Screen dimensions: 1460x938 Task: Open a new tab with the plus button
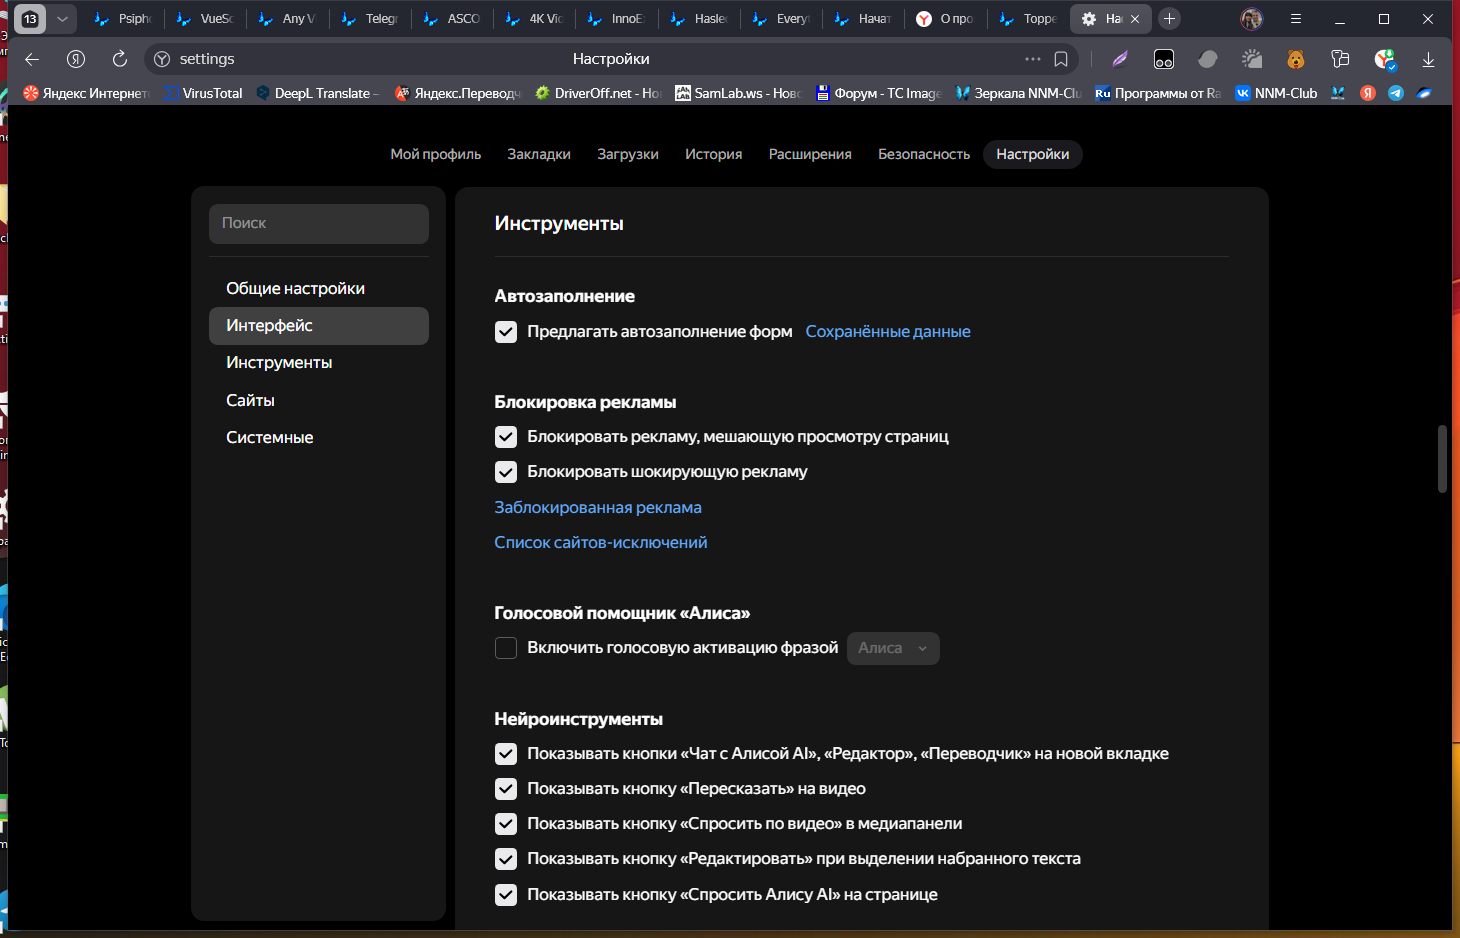click(x=1169, y=19)
